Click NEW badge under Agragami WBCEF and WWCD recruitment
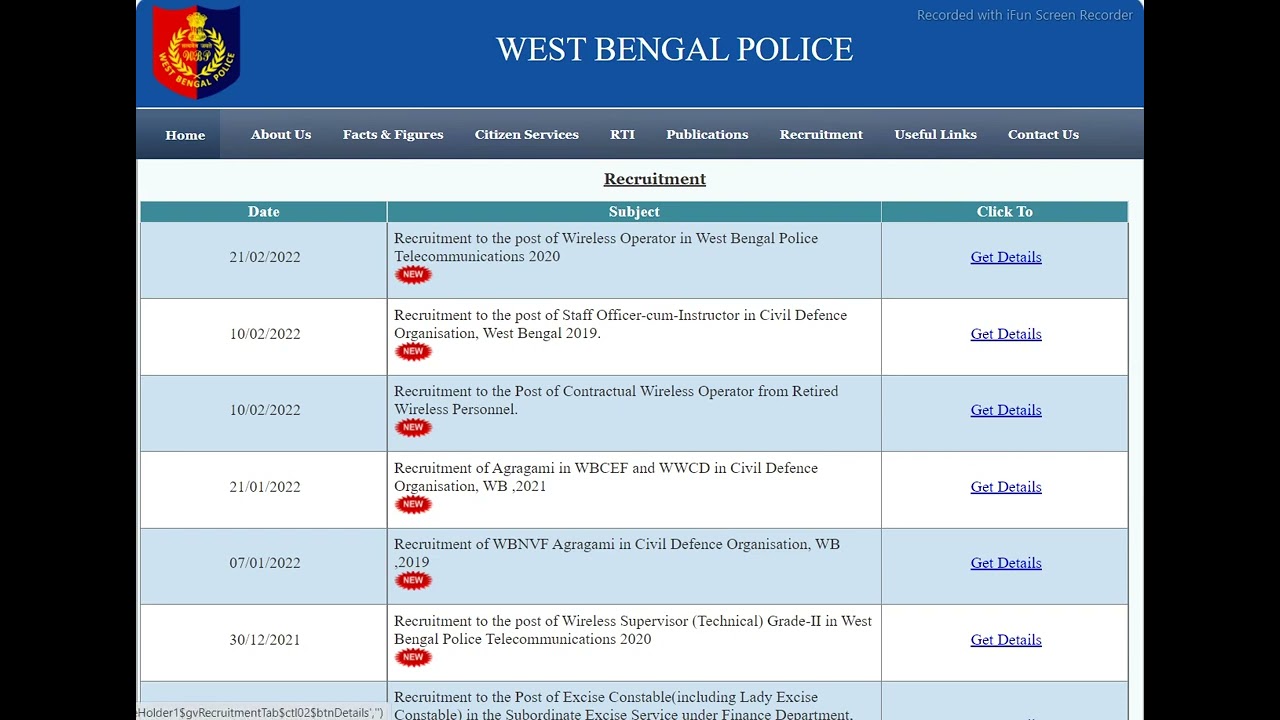The image size is (1280, 720). 413,505
